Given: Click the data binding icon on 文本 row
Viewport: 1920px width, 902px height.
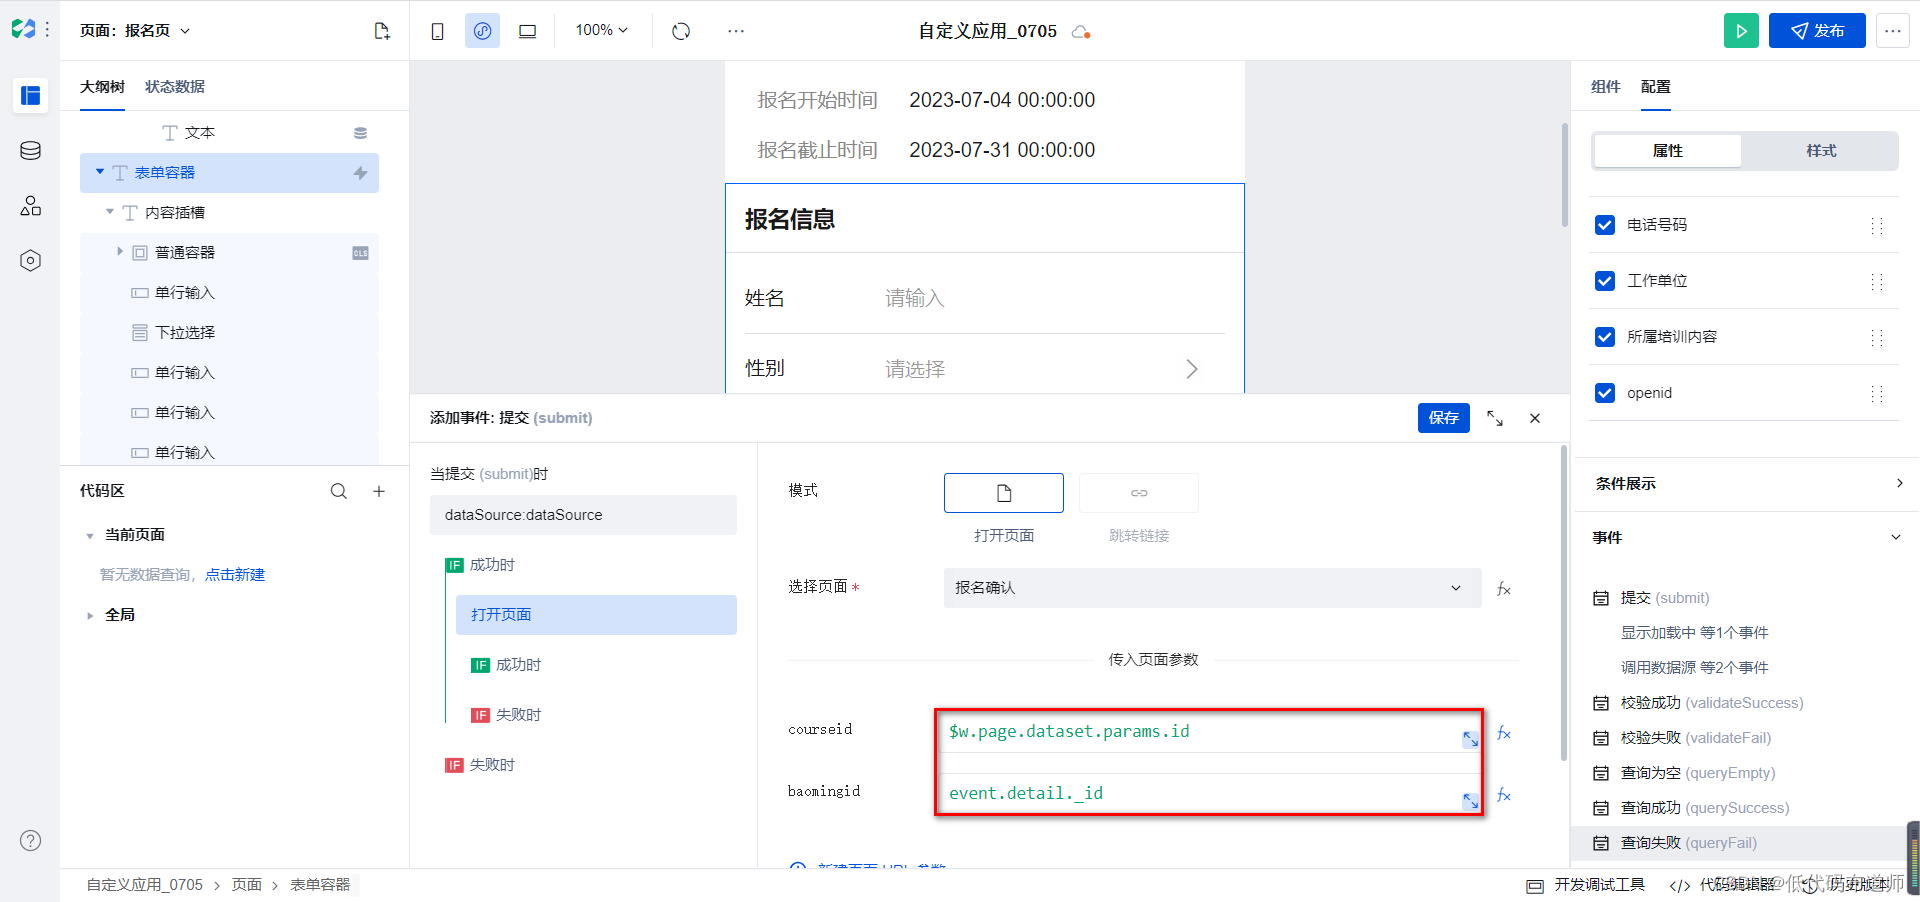Looking at the screenshot, I should (x=360, y=133).
